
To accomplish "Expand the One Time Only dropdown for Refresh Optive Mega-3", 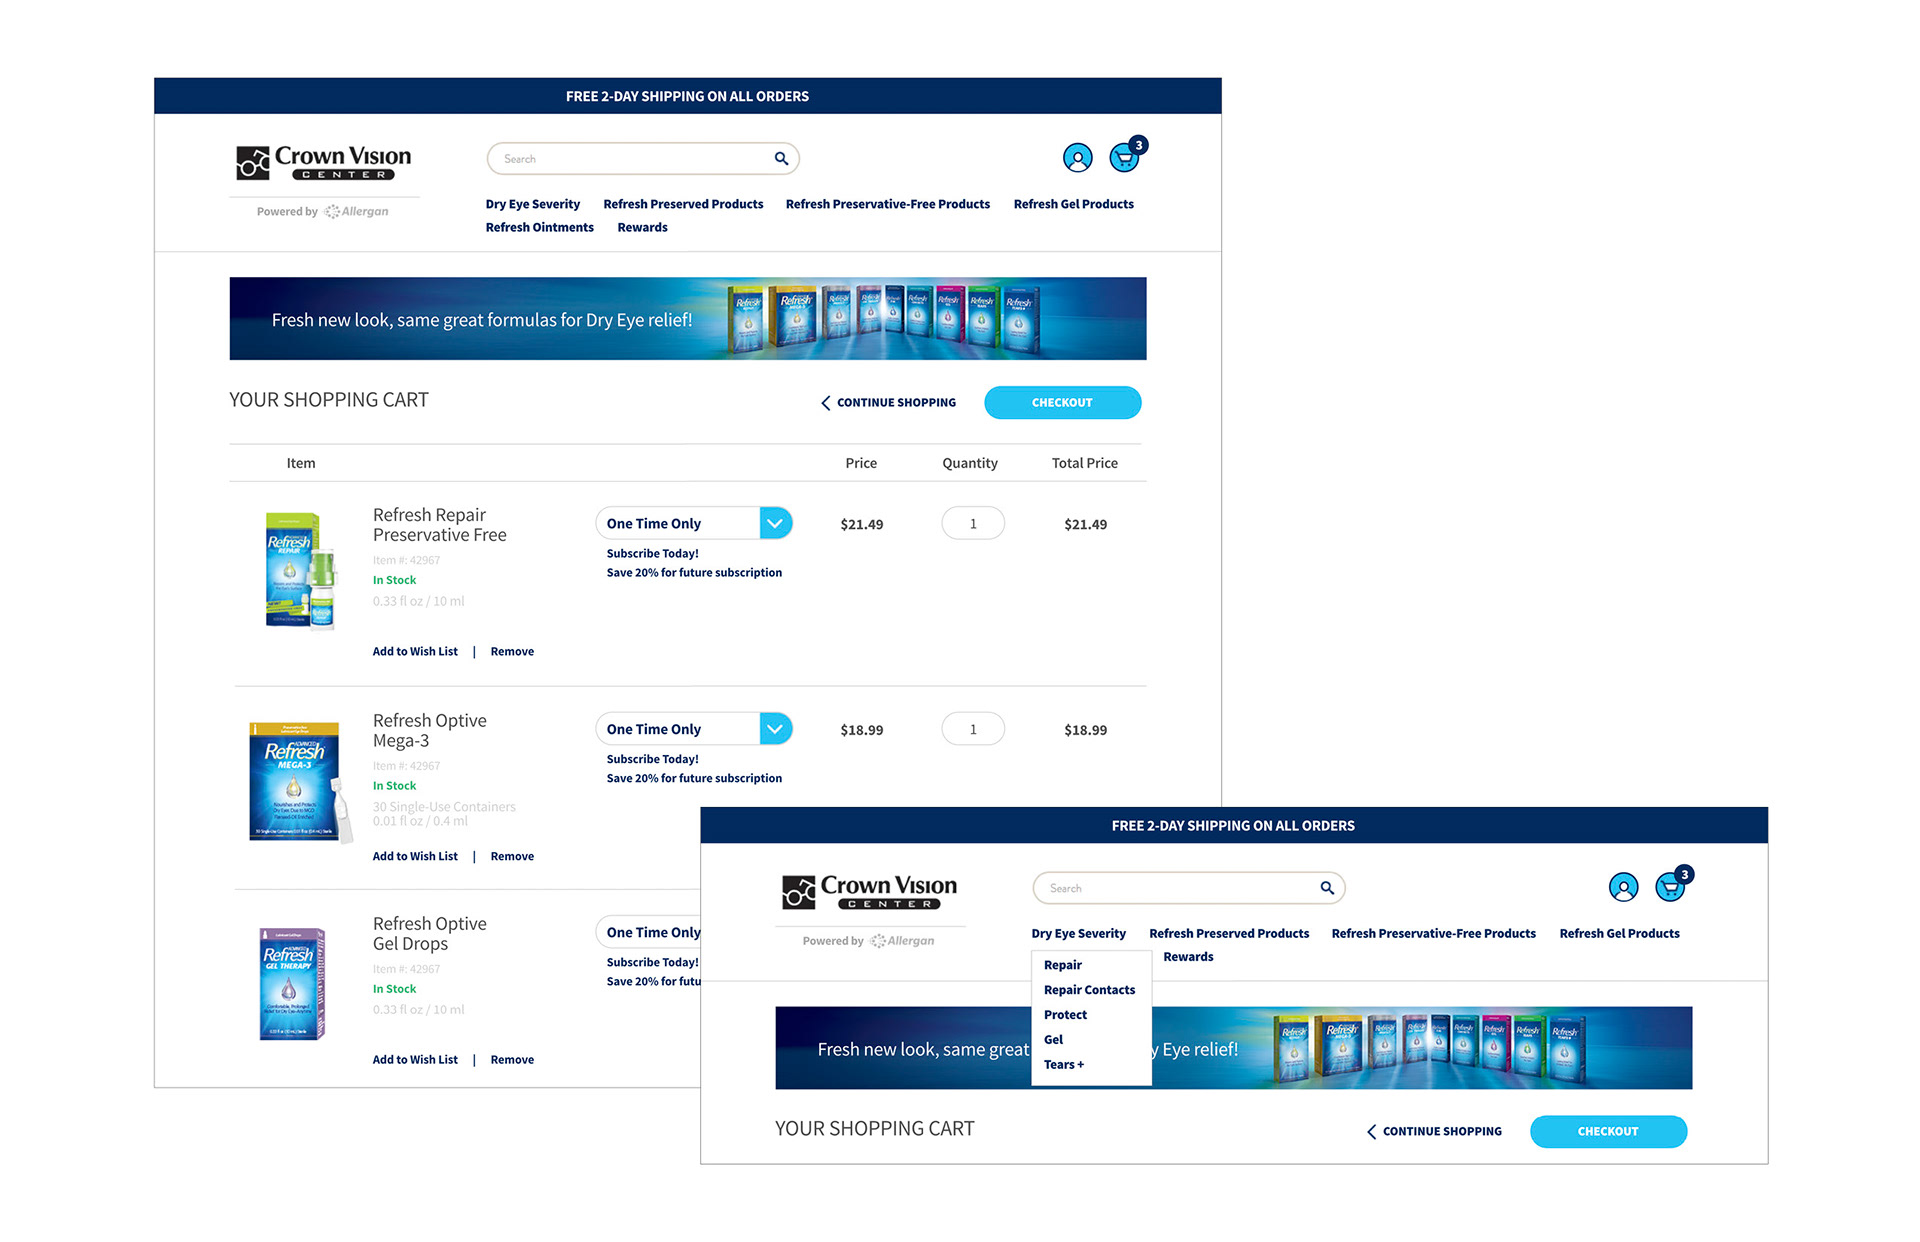I will point(775,729).
